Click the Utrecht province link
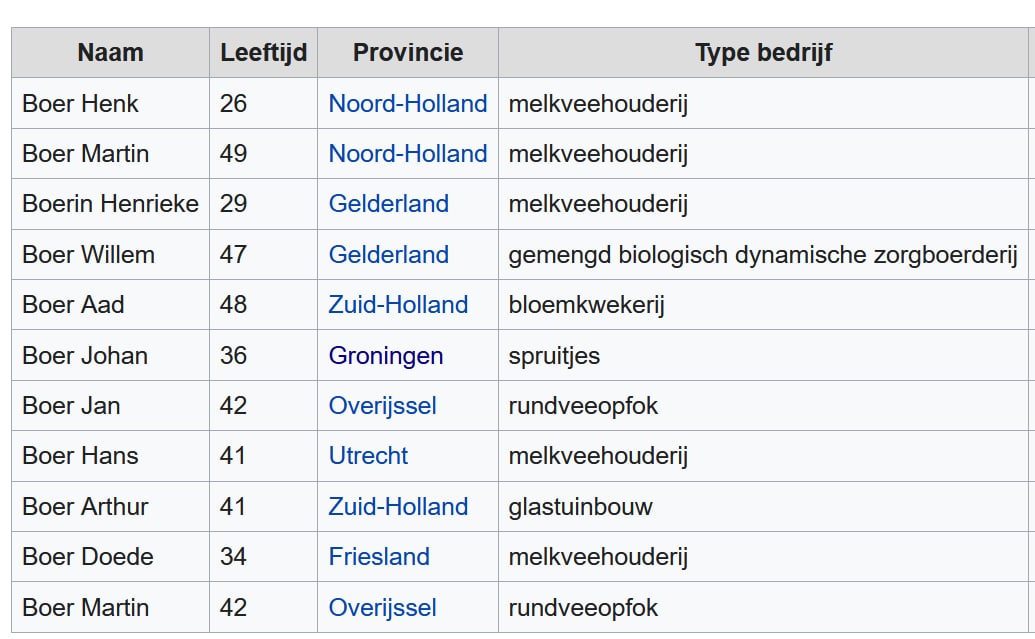The width and height of the screenshot is (1035, 639). [x=368, y=456]
